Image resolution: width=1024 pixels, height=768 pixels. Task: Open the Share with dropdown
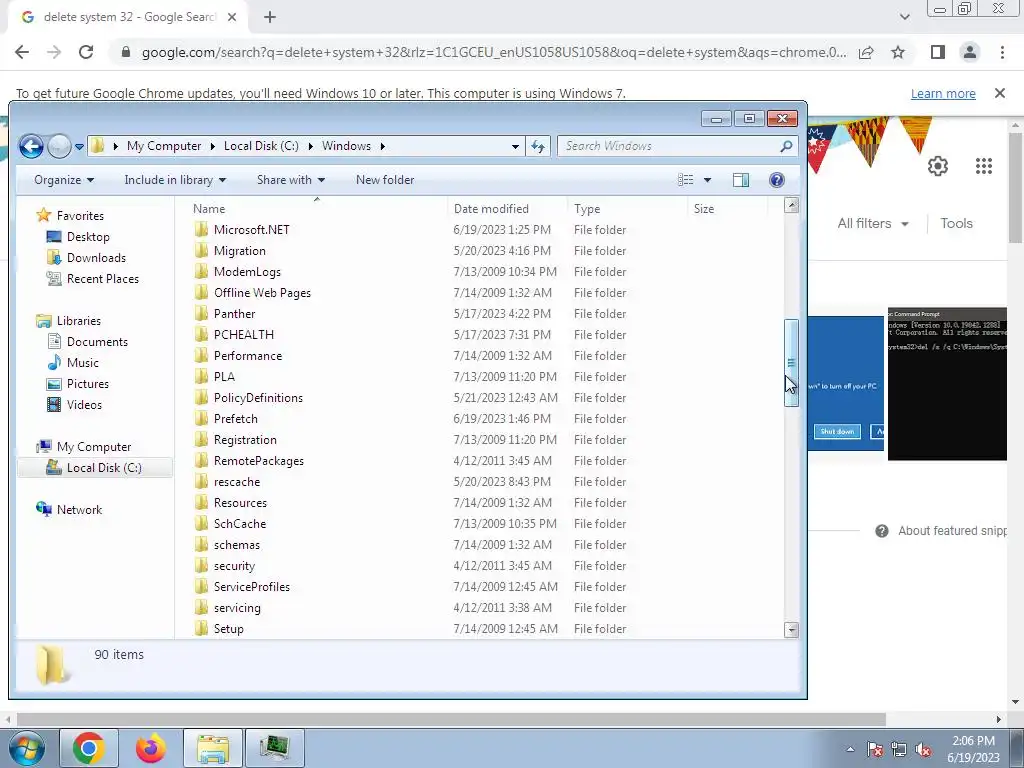point(291,180)
